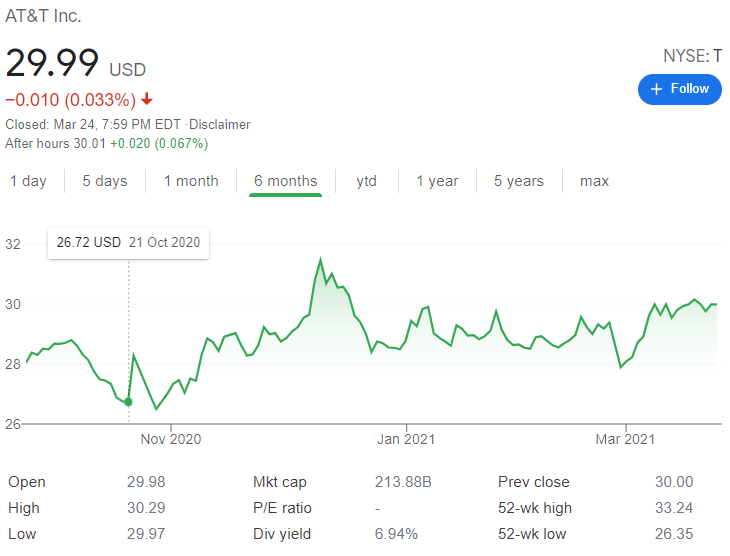Click the After hours 30.01 text
The width and height of the screenshot is (730, 556).
(x=55, y=143)
